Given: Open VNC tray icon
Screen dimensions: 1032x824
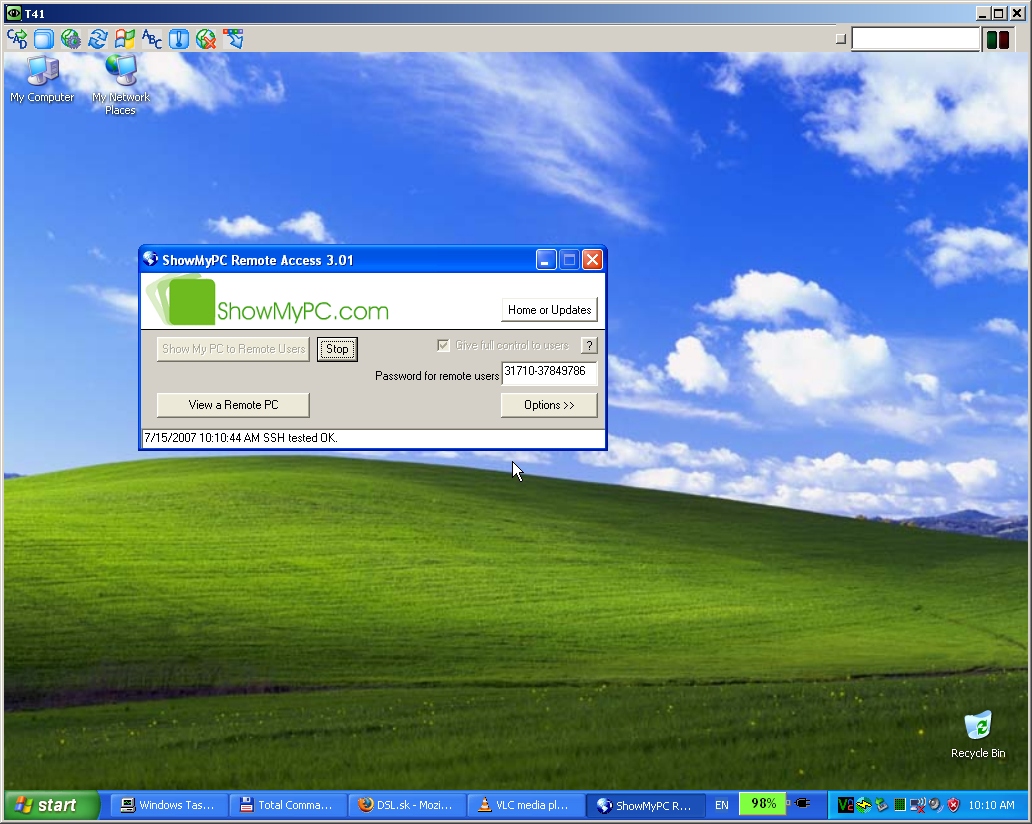Looking at the screenshot, I should tap(845, 805).
